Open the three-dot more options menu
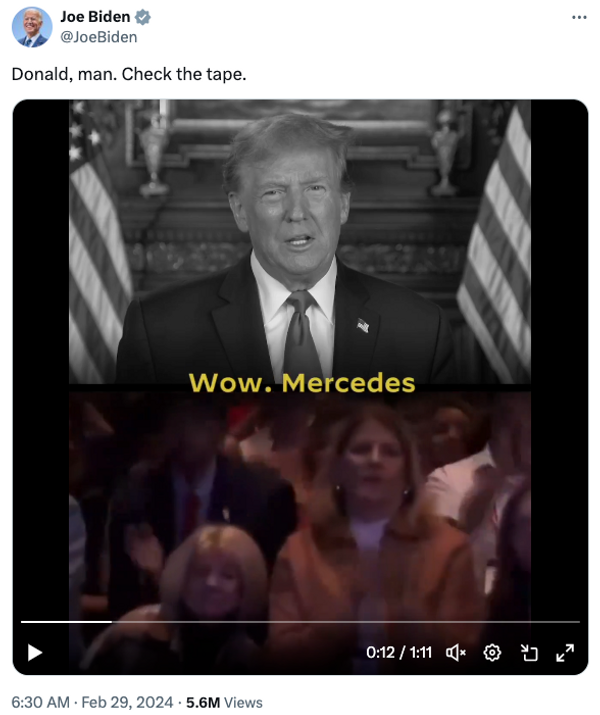The height and width of the screenshot is (715, 600). point(579,17)
